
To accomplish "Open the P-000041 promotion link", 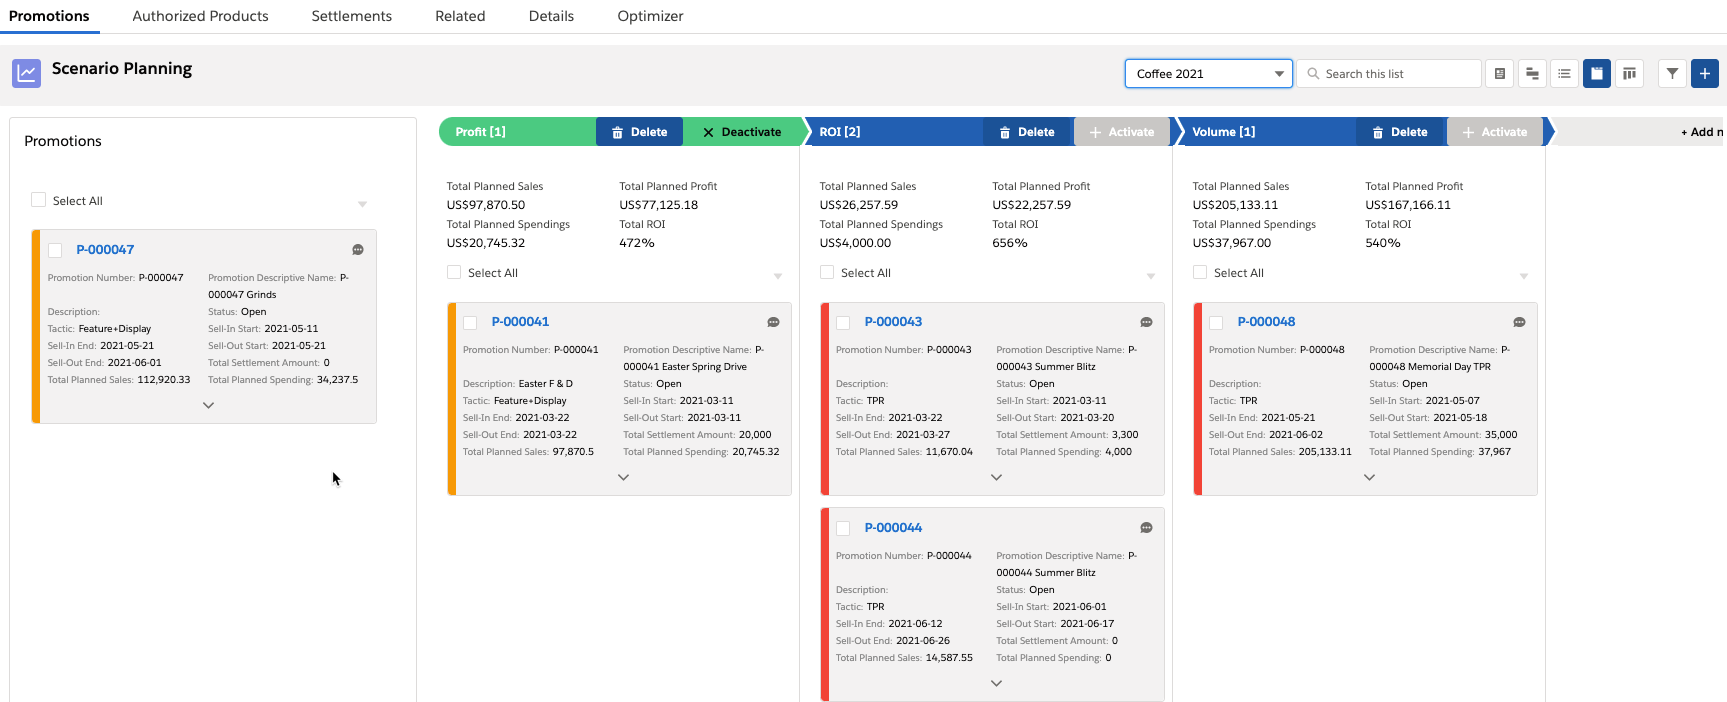I will 520,322.
